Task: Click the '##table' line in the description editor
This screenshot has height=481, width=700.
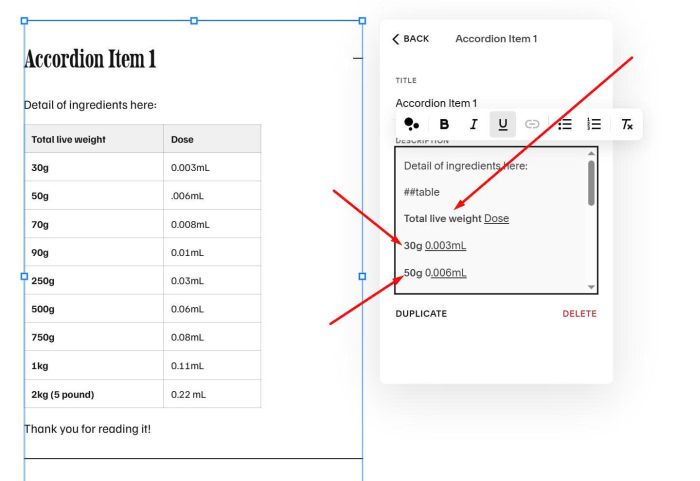Action: [x=423, y=192]
